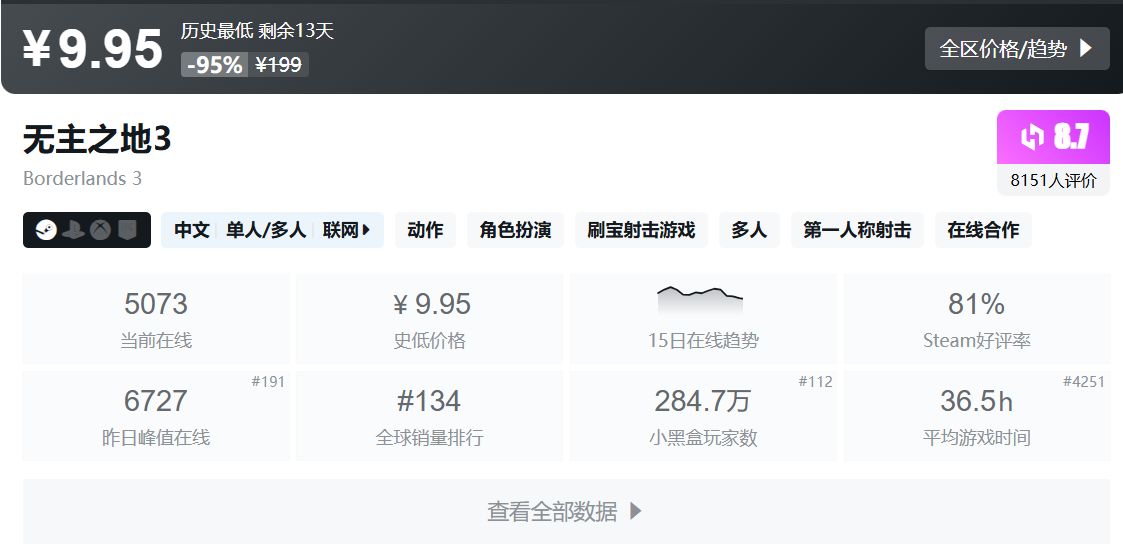Click the Steam platform icon
Image resolution: width=1123 pixels, height=560 pixels.
[x=47, y=230]
